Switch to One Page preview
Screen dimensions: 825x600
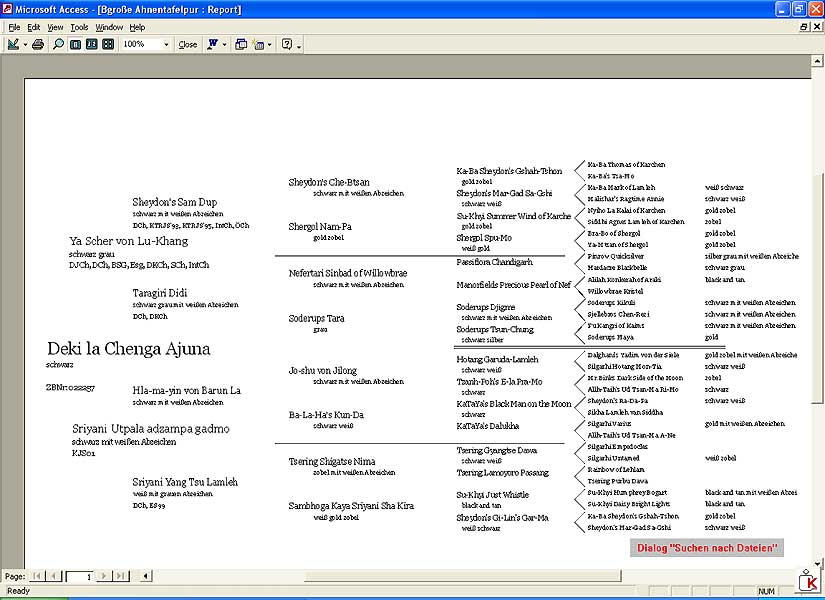tap(75, 44)
